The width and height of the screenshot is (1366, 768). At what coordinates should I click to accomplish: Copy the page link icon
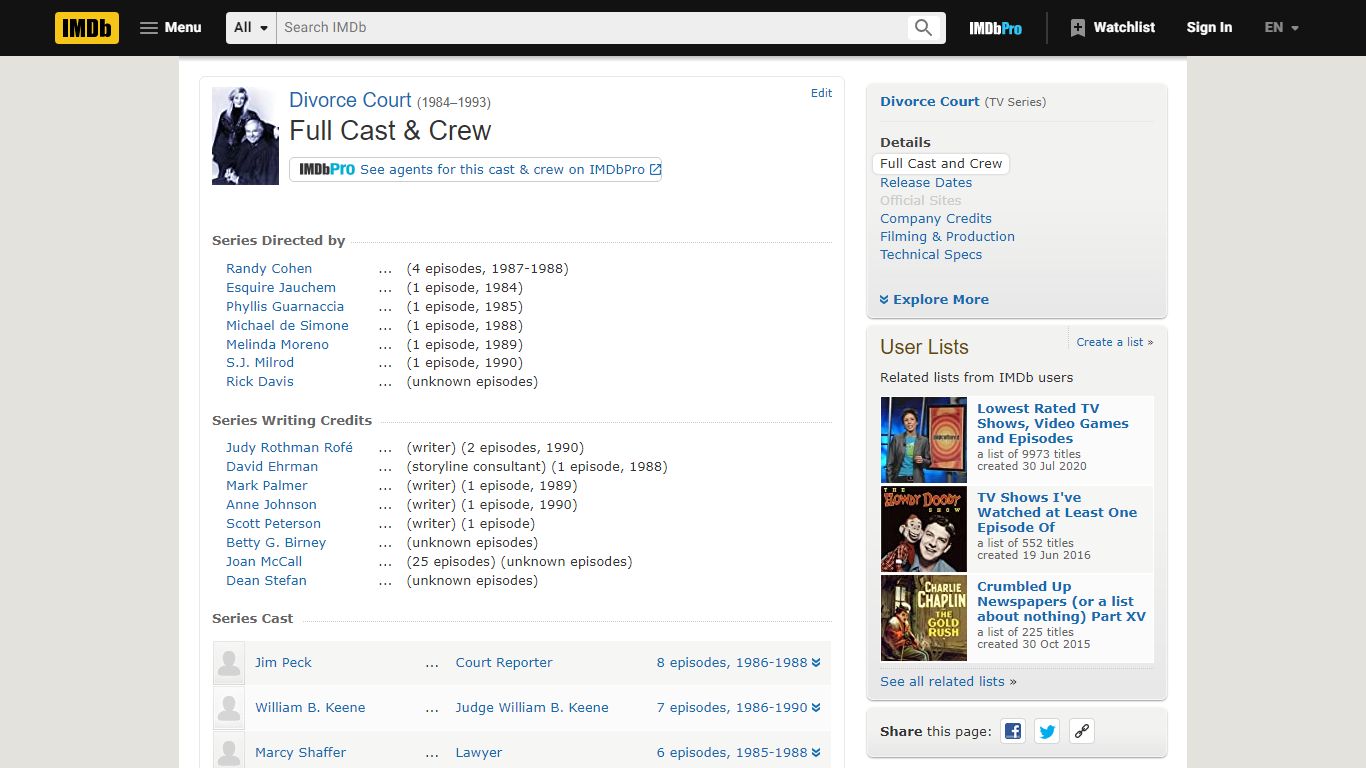(1081, 731)
